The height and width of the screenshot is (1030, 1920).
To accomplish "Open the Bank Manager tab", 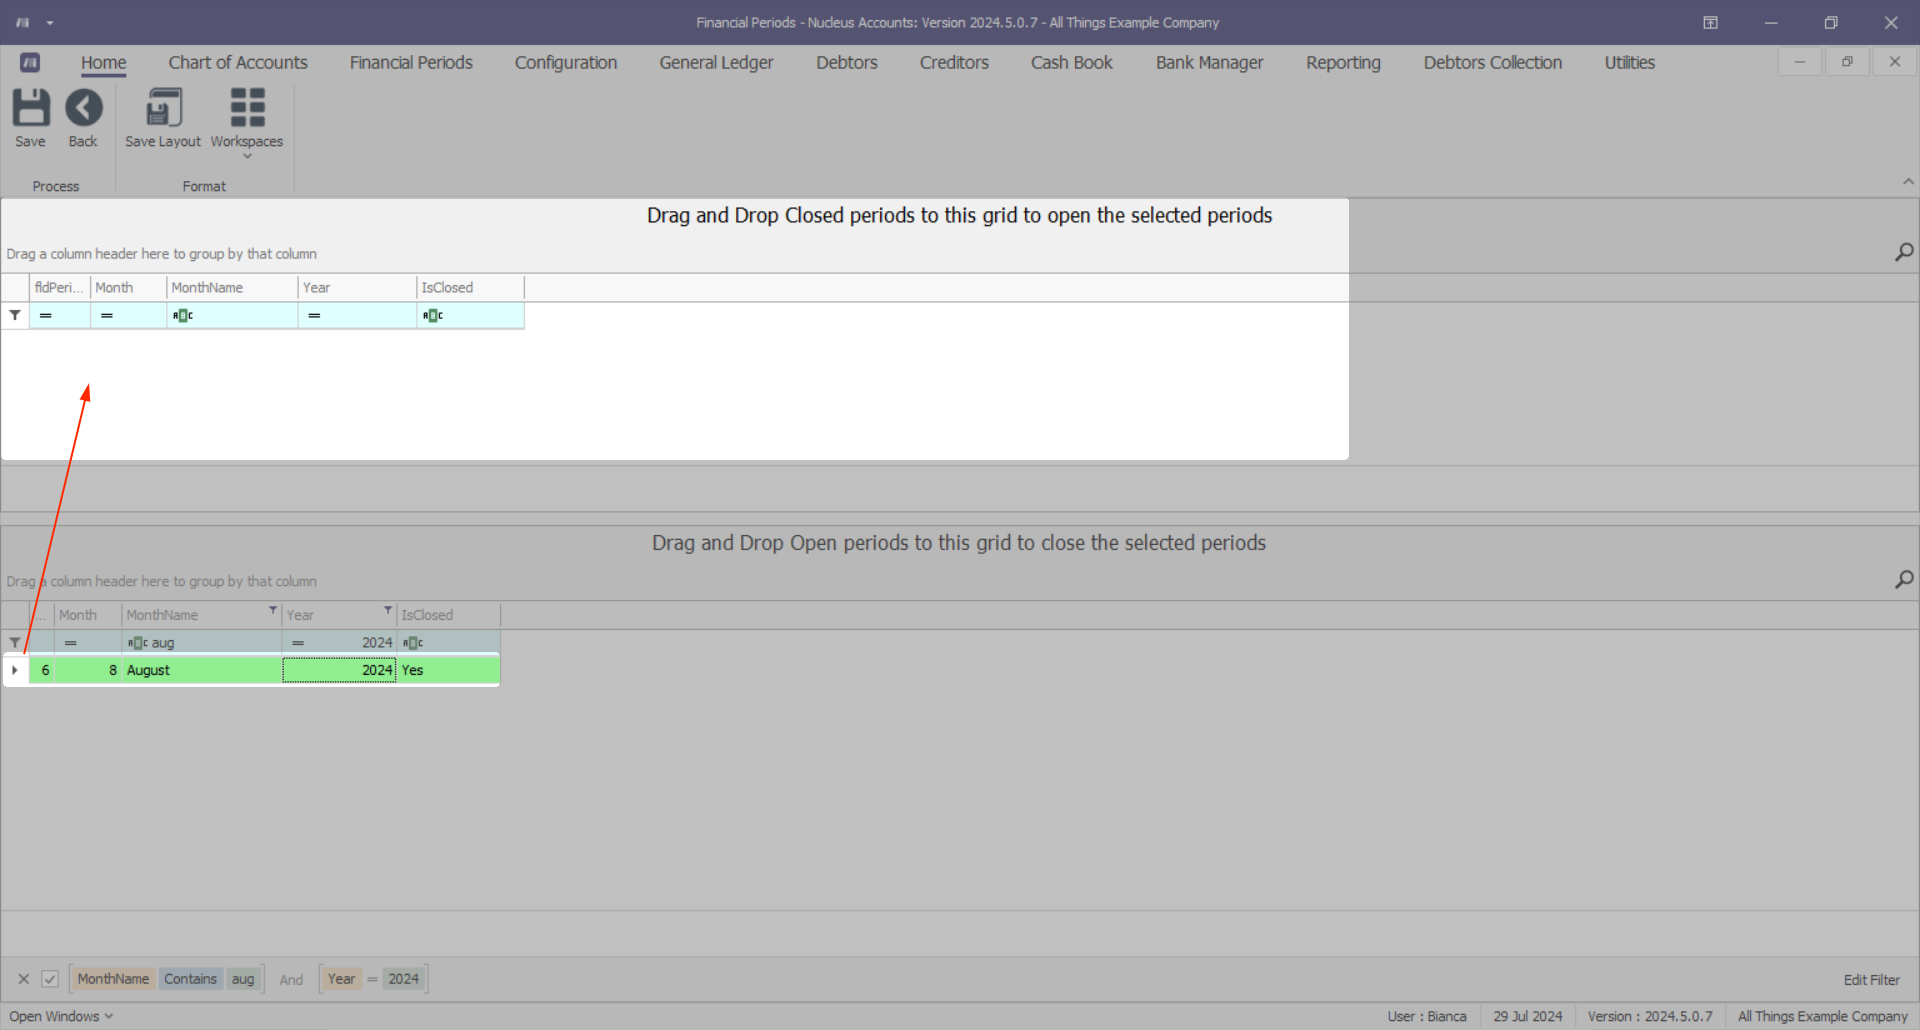I will point(1210,62).
